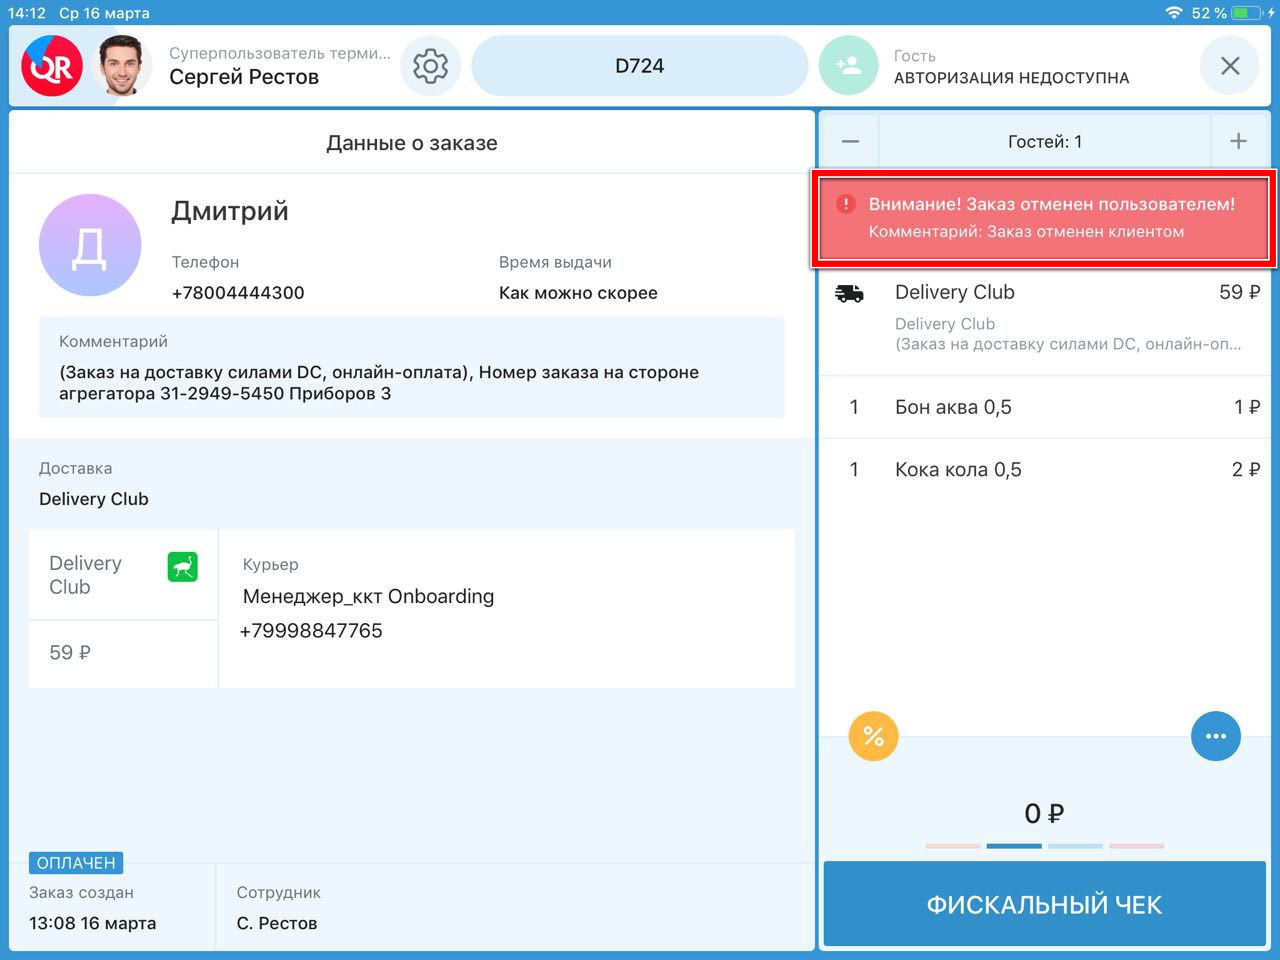Tap order created 13:08 16 марта

coord(92,923)
